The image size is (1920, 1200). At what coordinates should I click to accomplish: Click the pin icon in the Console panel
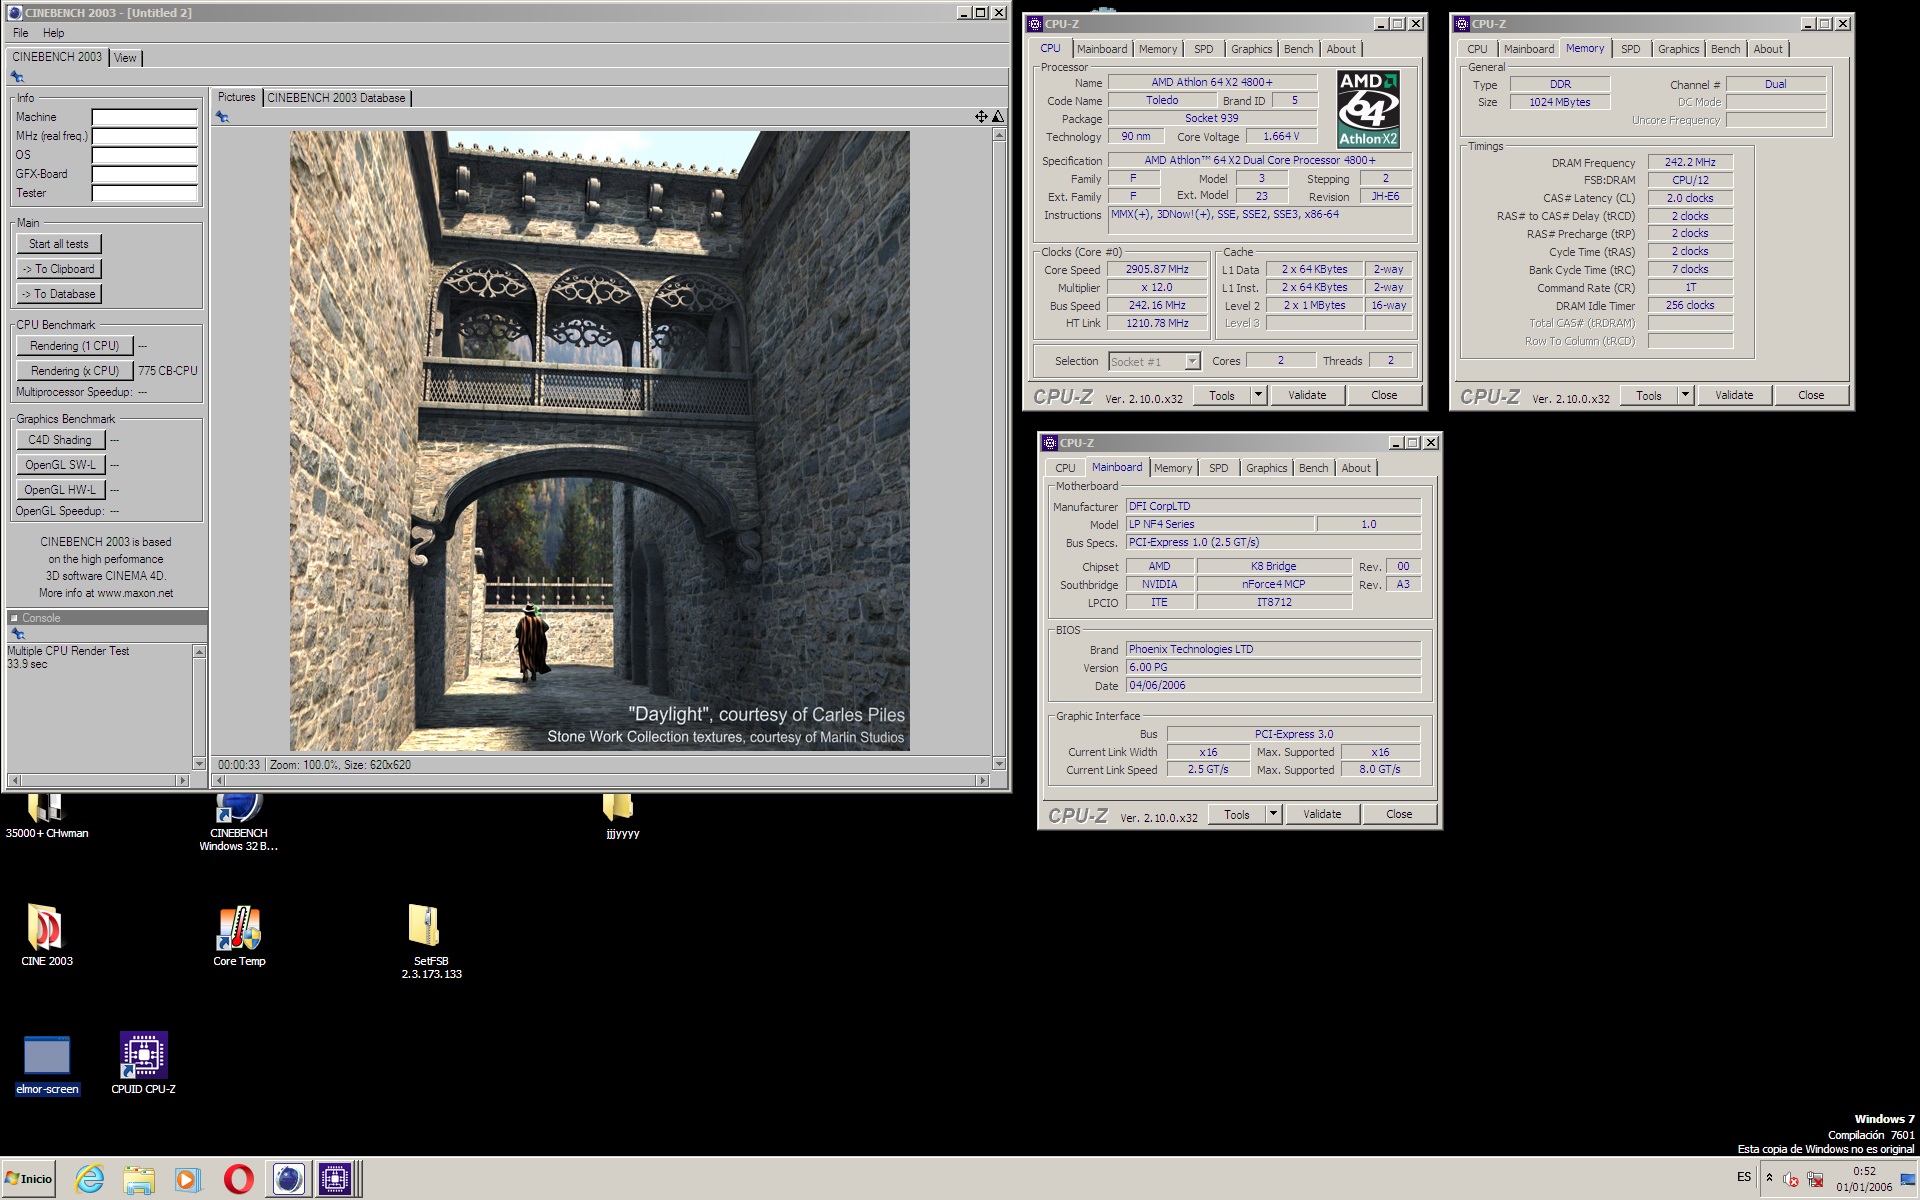click(x=17, y=633)
